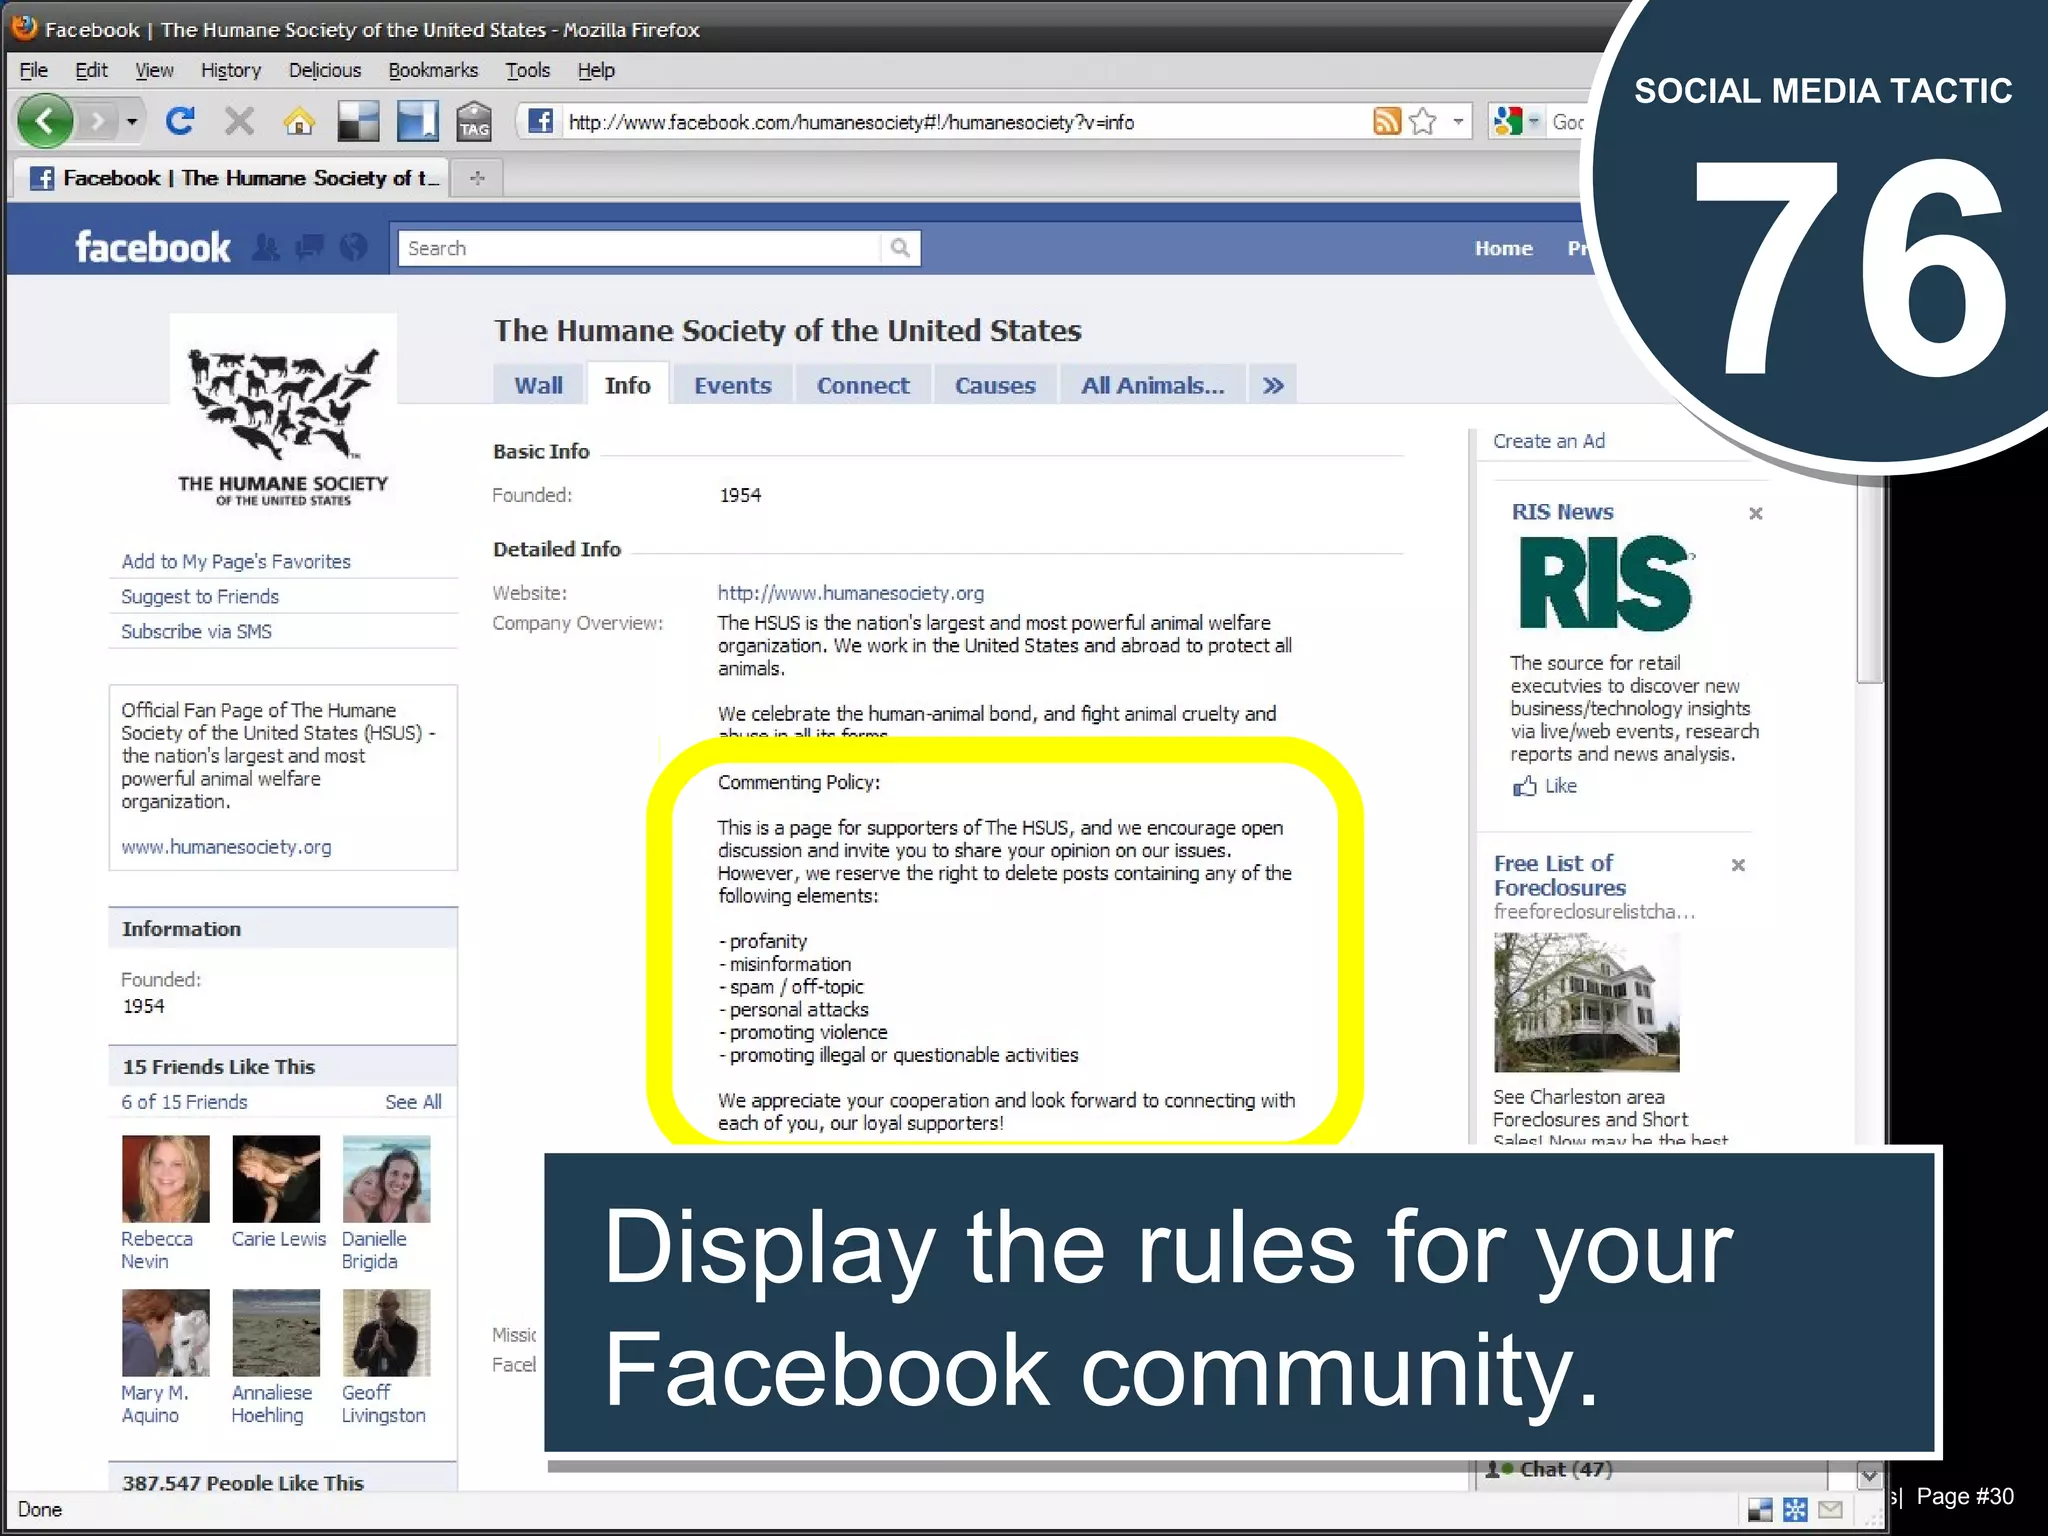
Task: Click the Delicious TAG button
Action: coord(474,122)
